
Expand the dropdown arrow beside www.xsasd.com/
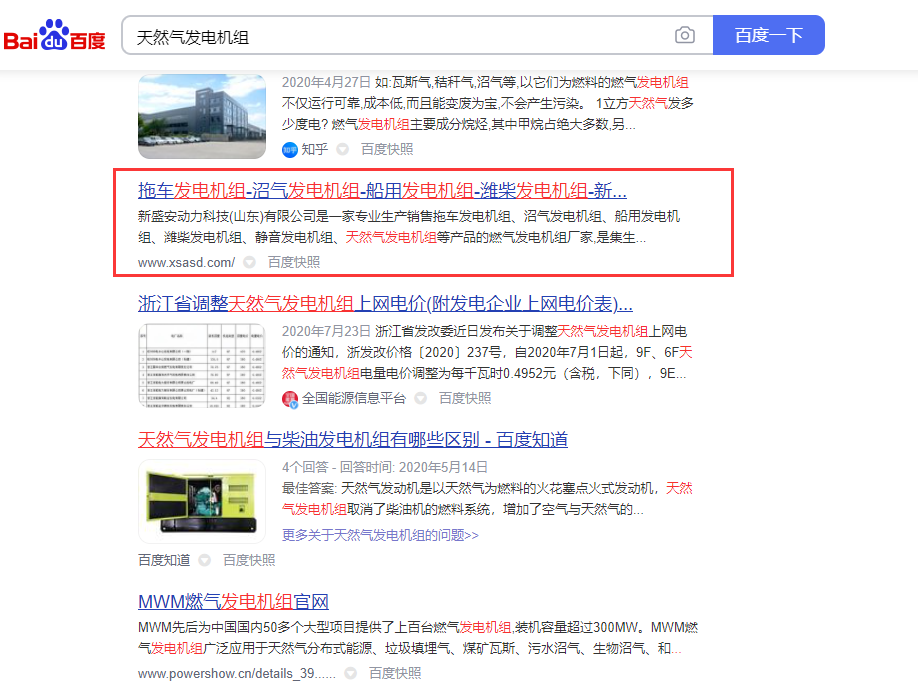[x=249, y=262]
